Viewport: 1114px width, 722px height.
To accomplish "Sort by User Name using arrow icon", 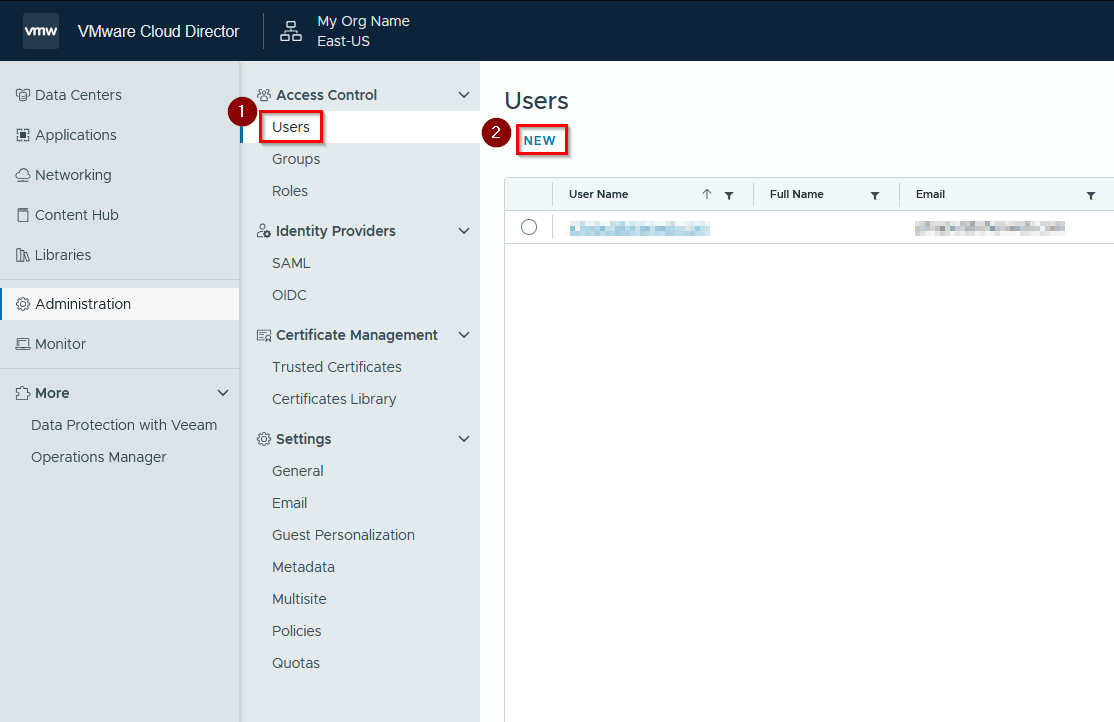I will pos(707,194).
